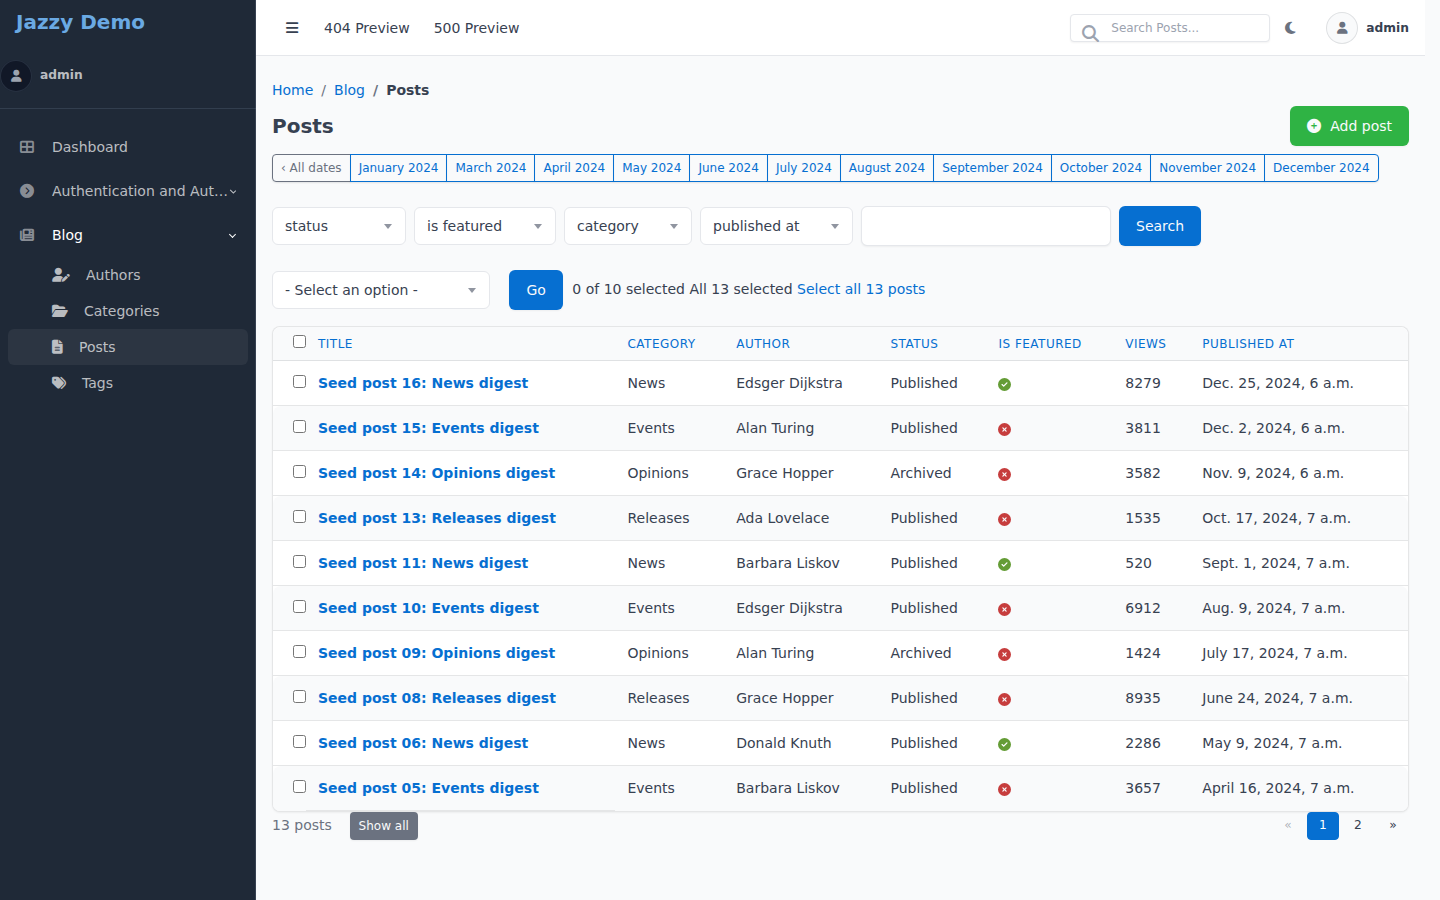The image size is (1440, 900).
Task: Select checkbox for Seed post 11
Action: click(x=299, y=562)
